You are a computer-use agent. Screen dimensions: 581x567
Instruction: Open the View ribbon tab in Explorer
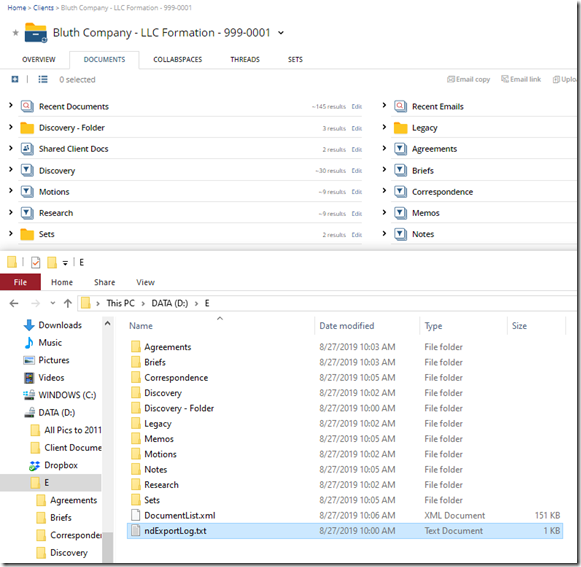point(145,282)
